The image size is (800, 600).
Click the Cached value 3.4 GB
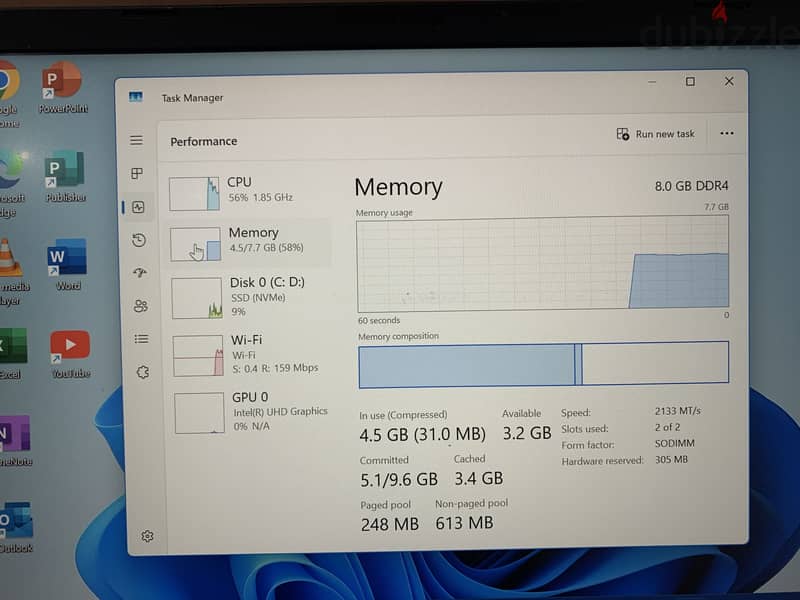point(479,479)
